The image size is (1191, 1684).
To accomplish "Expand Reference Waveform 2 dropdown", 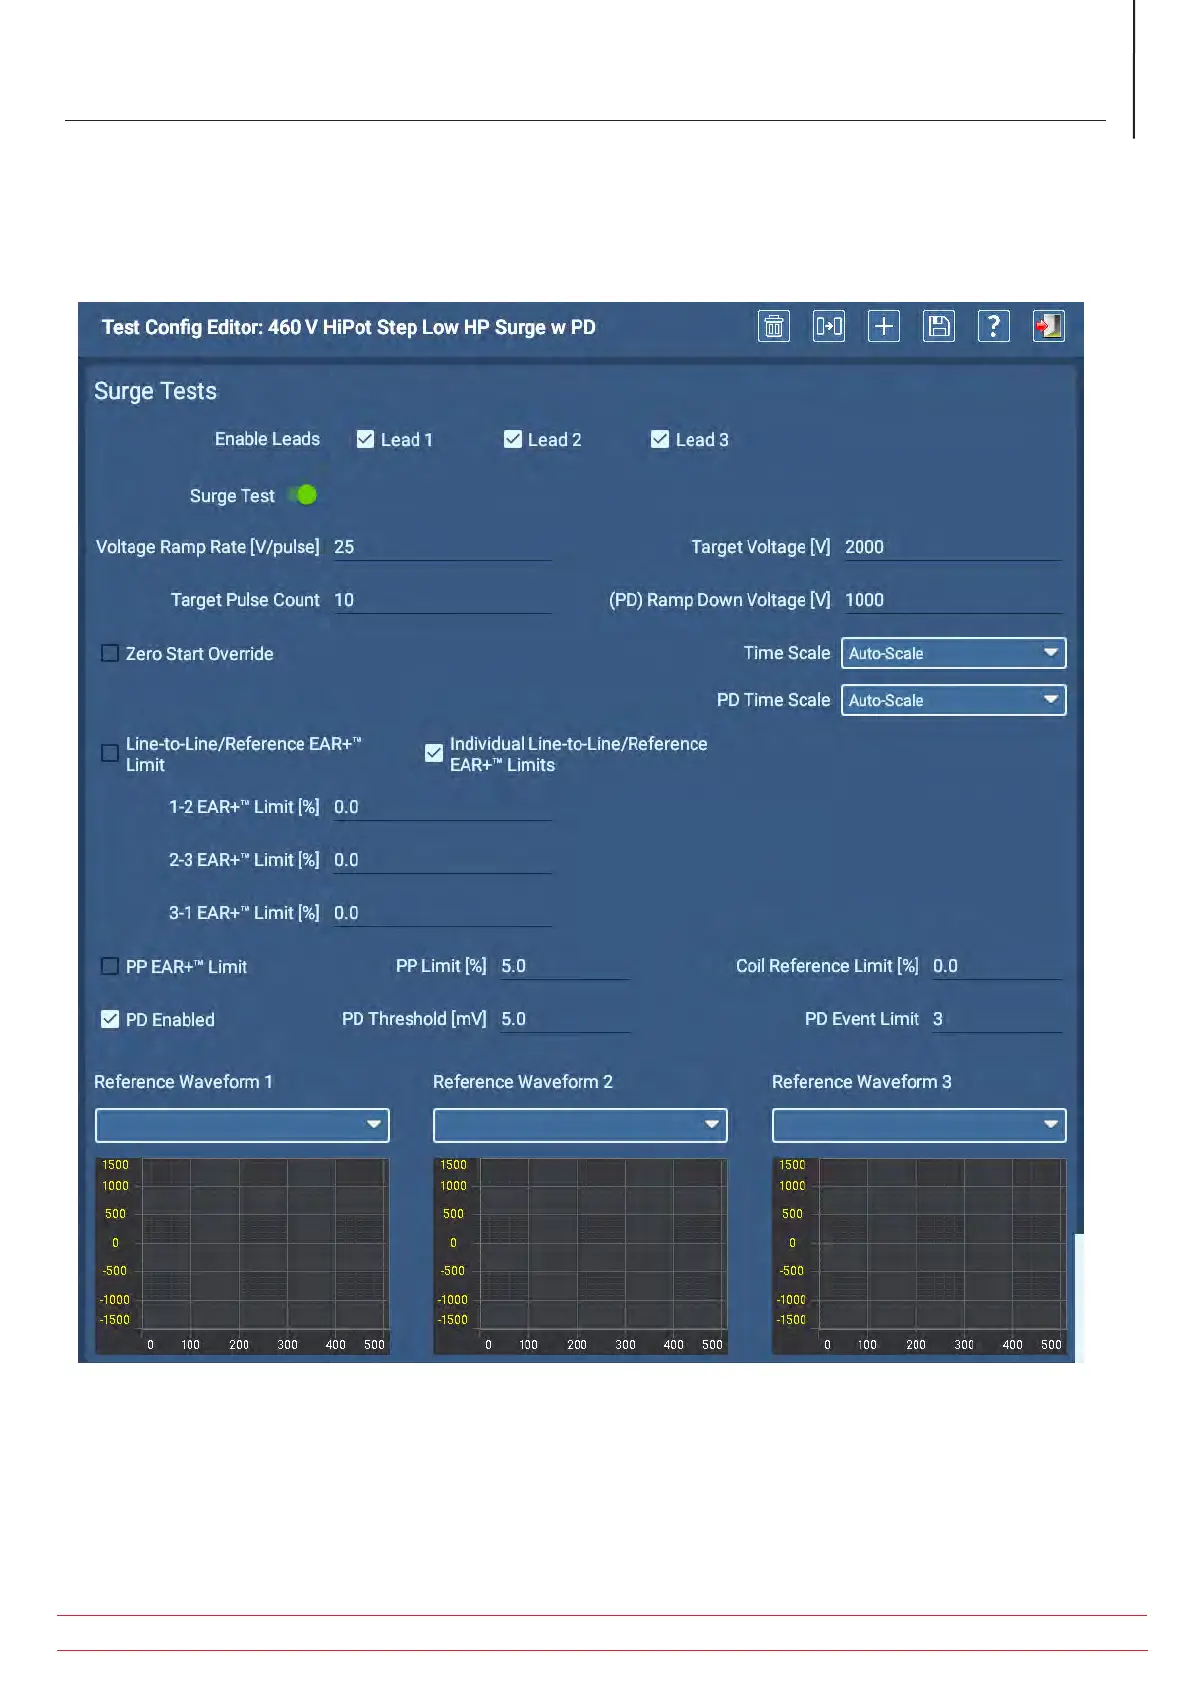I will click(580, 1125).
